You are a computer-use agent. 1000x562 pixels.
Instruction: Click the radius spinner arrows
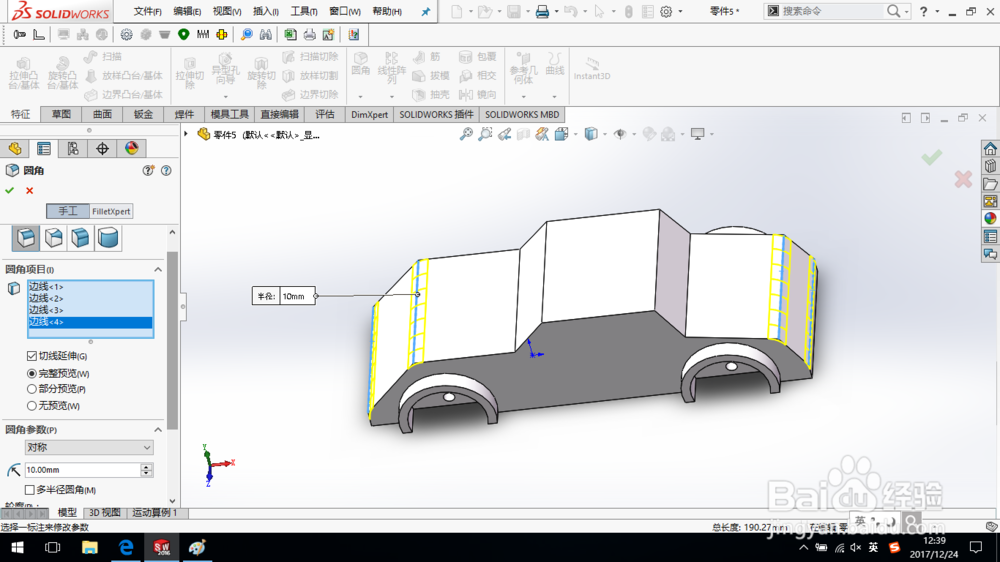(x=147, y=470)
